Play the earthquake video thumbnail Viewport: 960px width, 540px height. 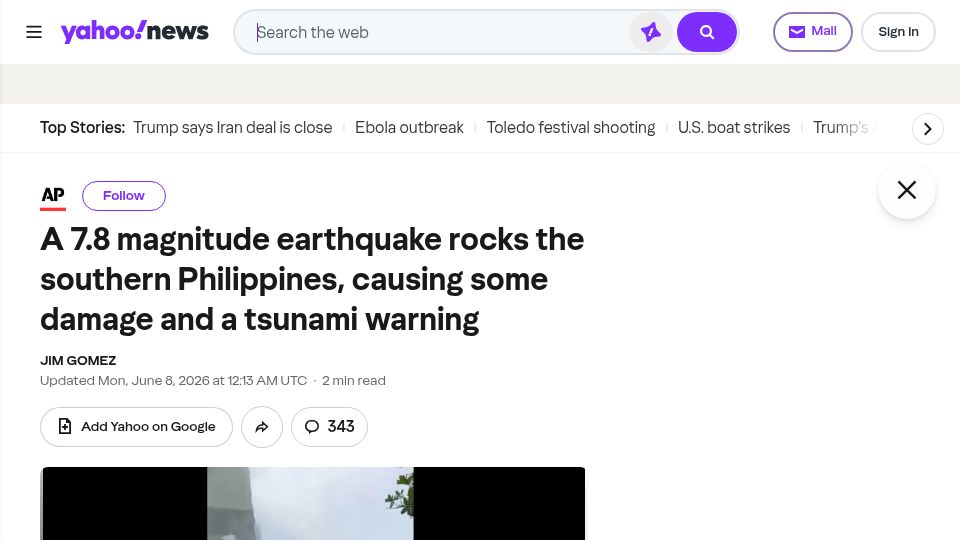313,503
